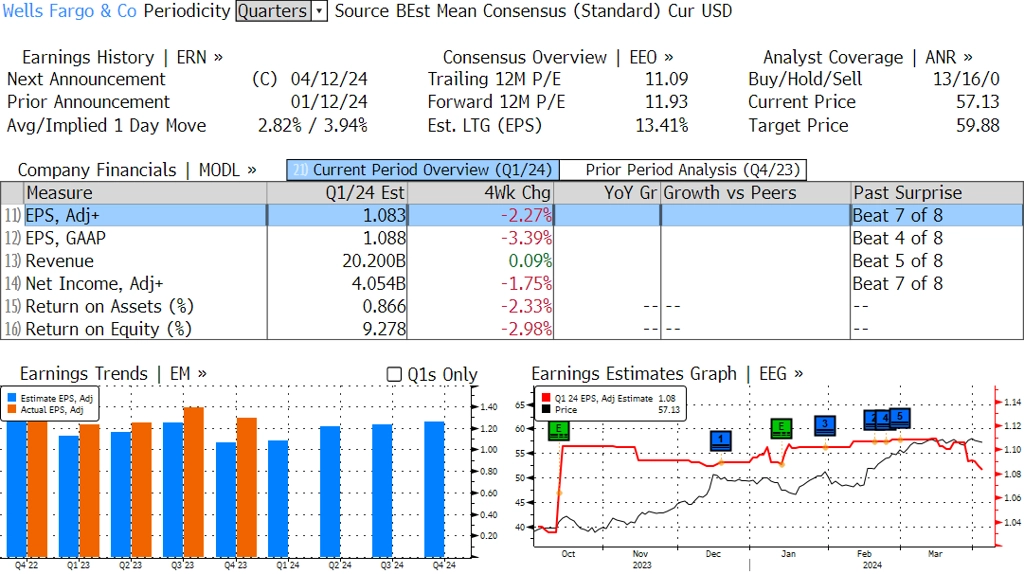Screen dimensions: 1024x574
Task: Click the green E earnings marker near October
Action: coord(560,430)
